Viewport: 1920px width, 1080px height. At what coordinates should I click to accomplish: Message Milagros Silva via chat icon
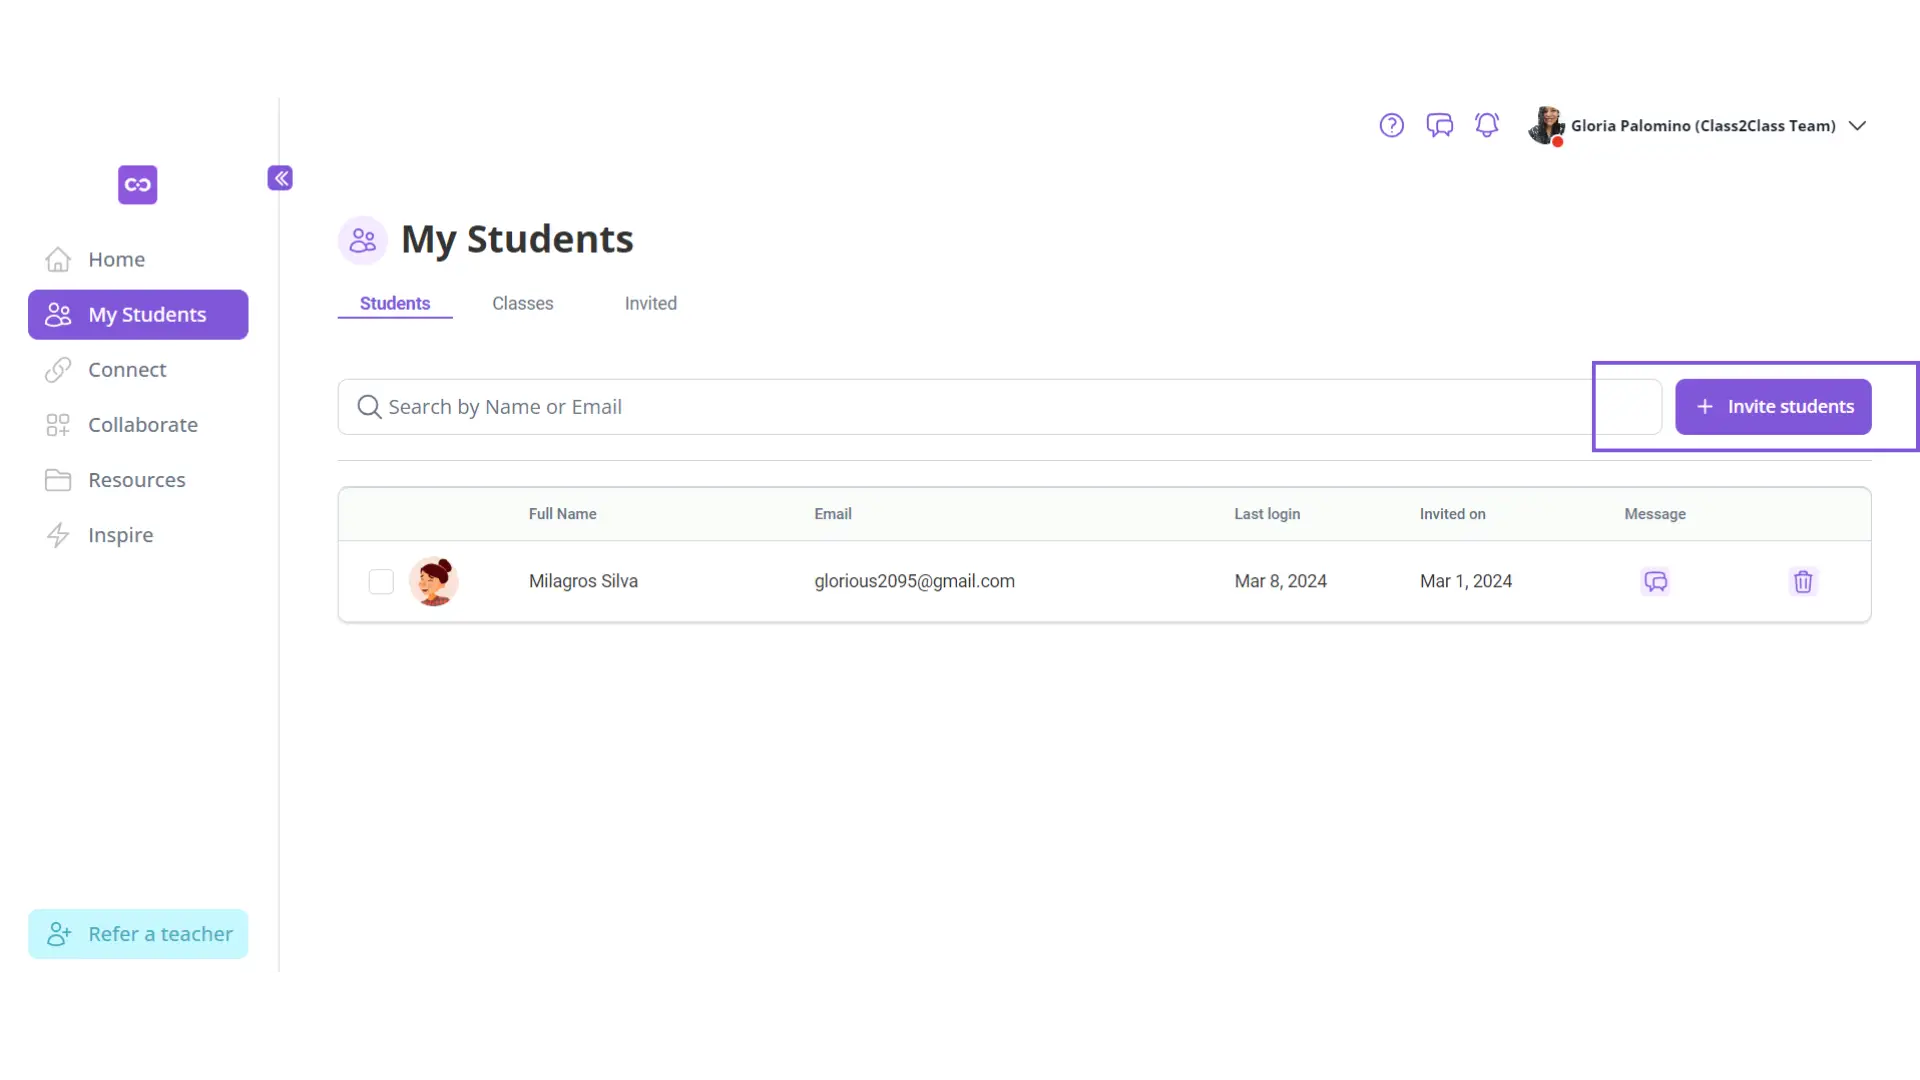1655,582
